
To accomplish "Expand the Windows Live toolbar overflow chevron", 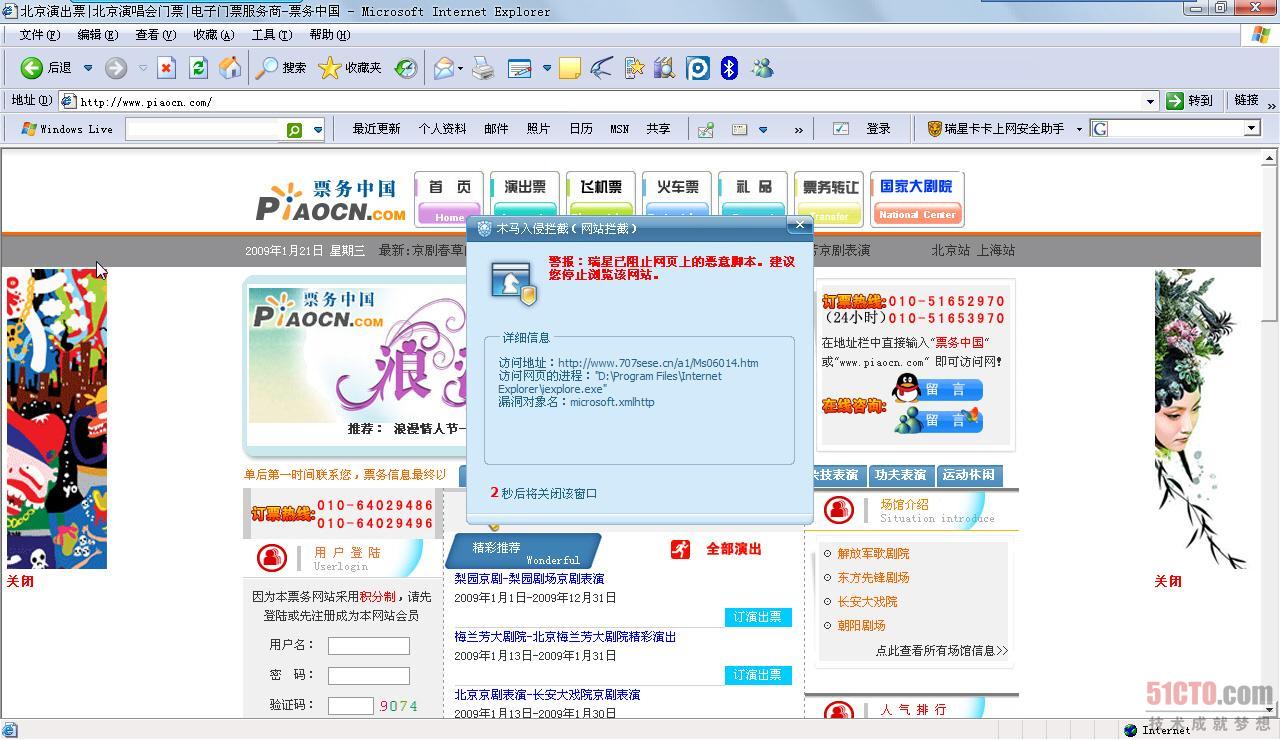I will [798, 129].
